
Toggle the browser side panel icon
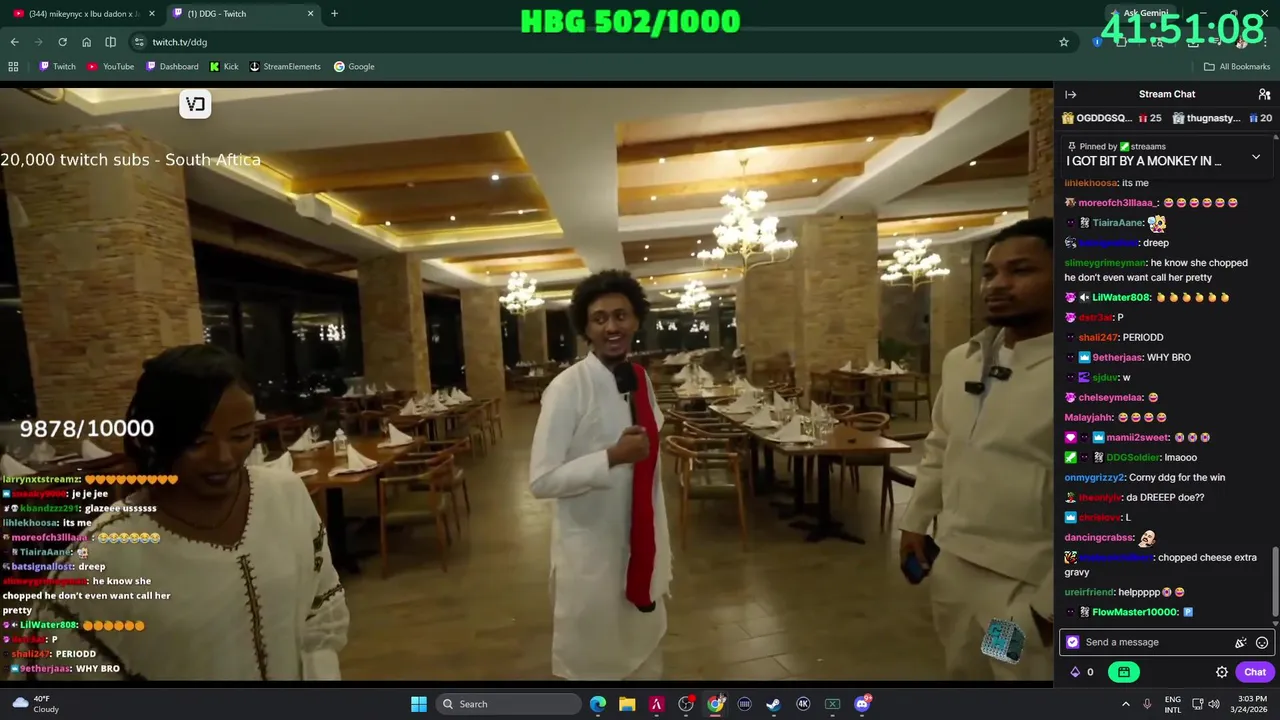pyautogui.click(x=110, y=42)
